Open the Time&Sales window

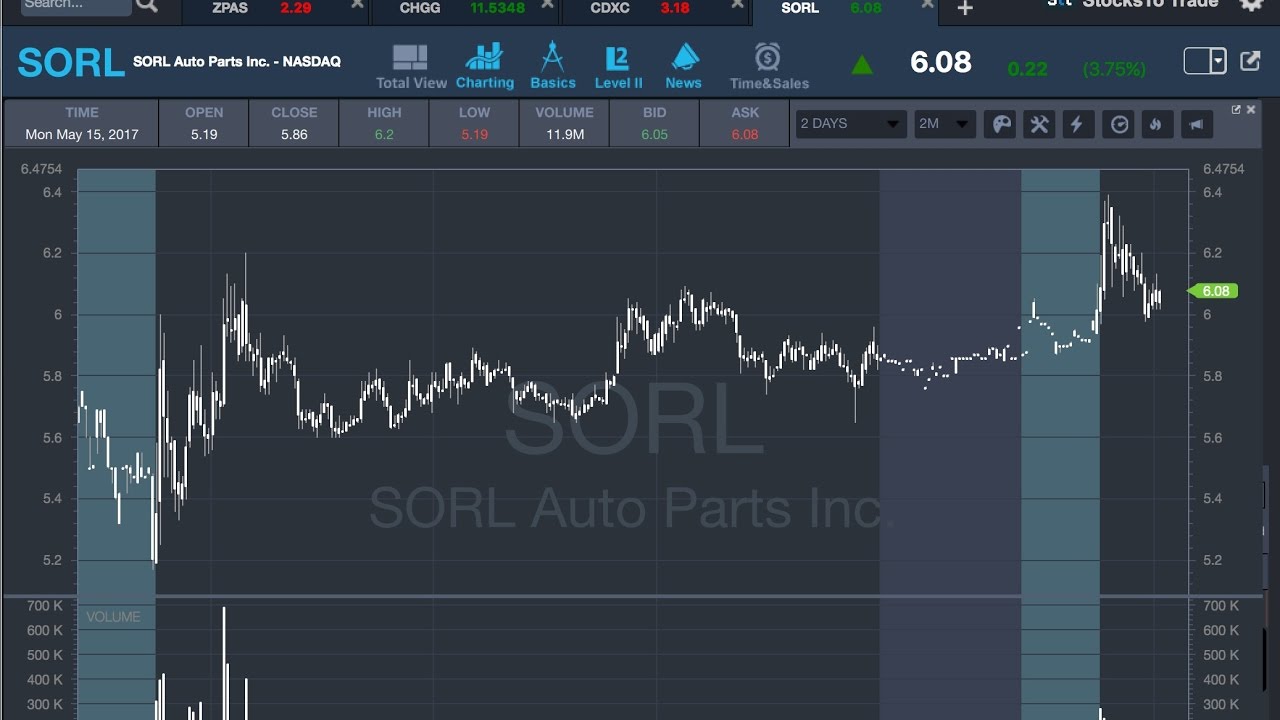[769, 67]
